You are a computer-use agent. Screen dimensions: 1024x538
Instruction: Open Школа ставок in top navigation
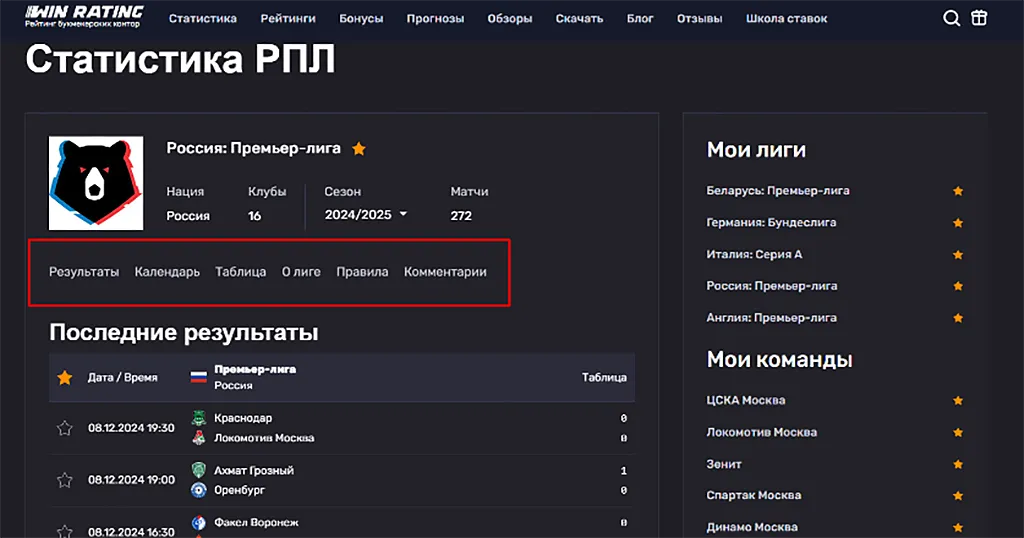[x=786, y=18]
